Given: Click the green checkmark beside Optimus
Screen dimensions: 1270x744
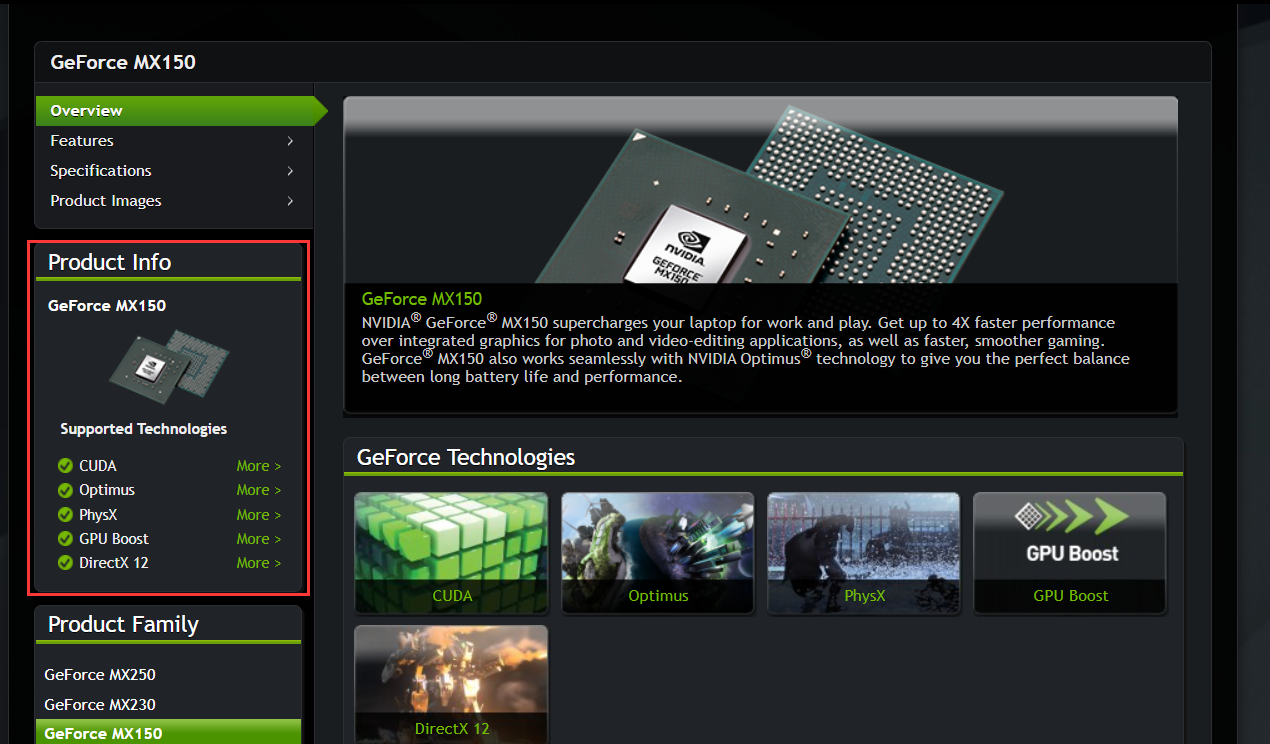Looking at the screenshot, I should 66,490.
